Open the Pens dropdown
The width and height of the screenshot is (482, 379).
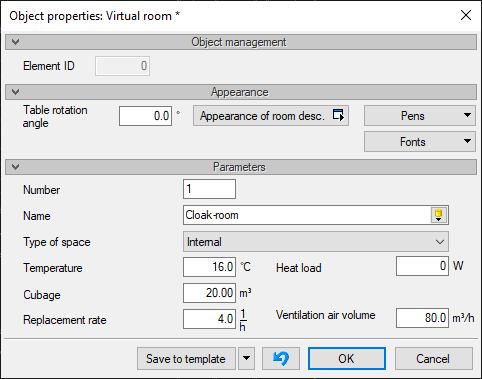(420, 116)
